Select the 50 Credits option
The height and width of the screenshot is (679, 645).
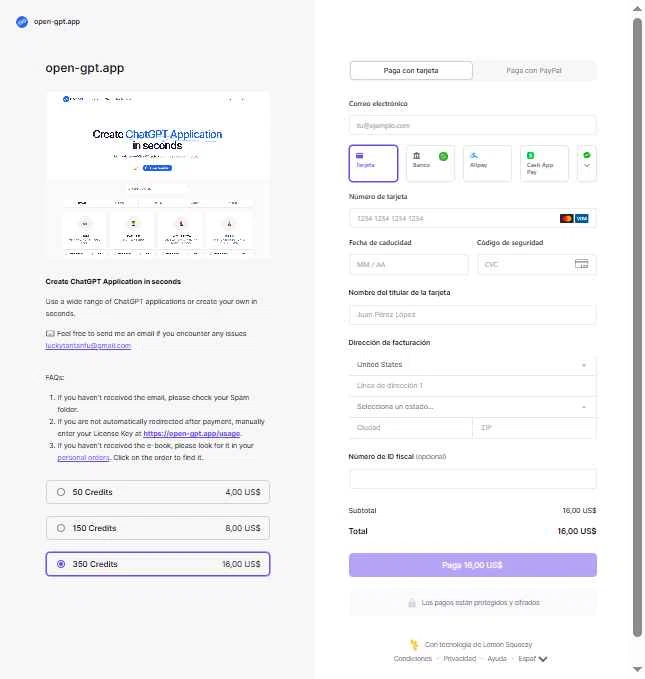(x=158, y=492)
